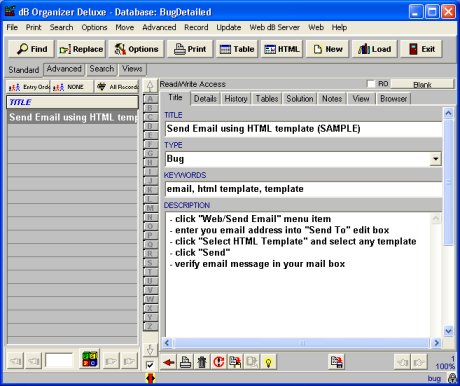Click the red left arrow icon

click(x=169, y=362)
